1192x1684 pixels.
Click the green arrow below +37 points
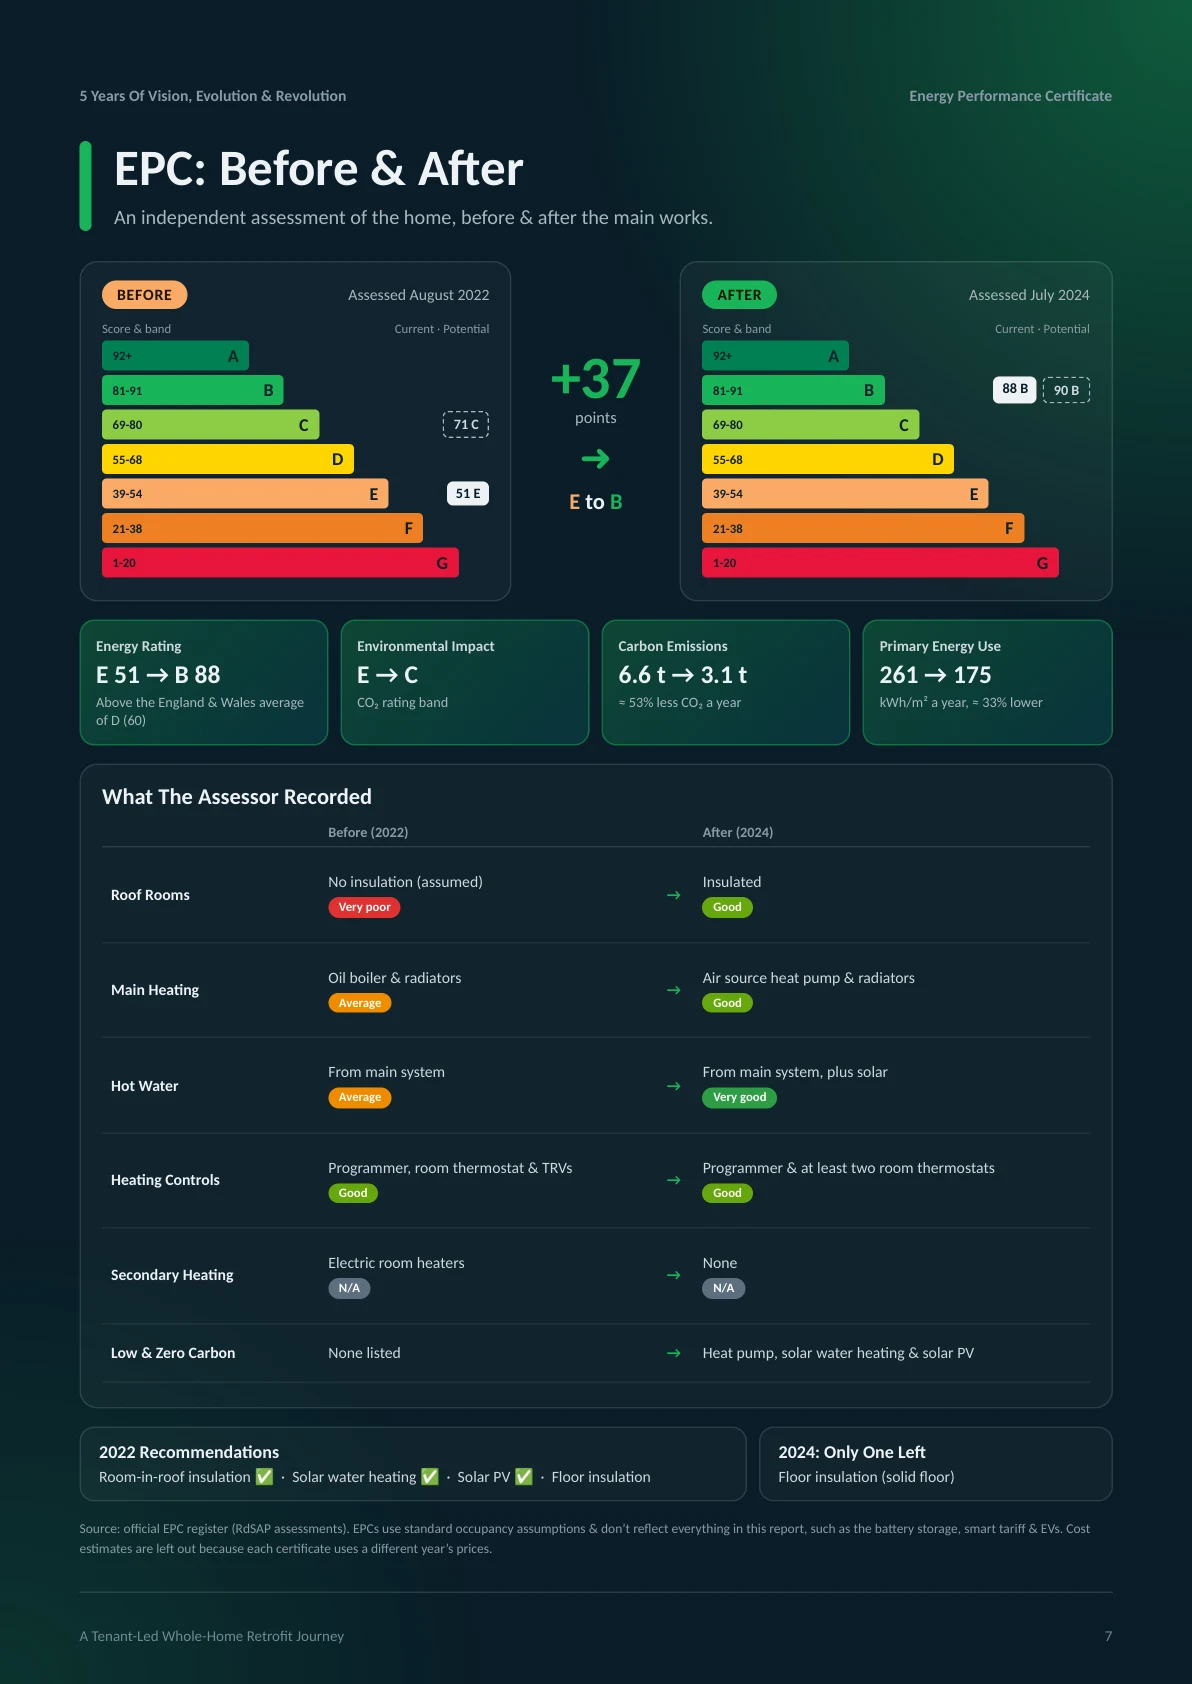point(595,459)
